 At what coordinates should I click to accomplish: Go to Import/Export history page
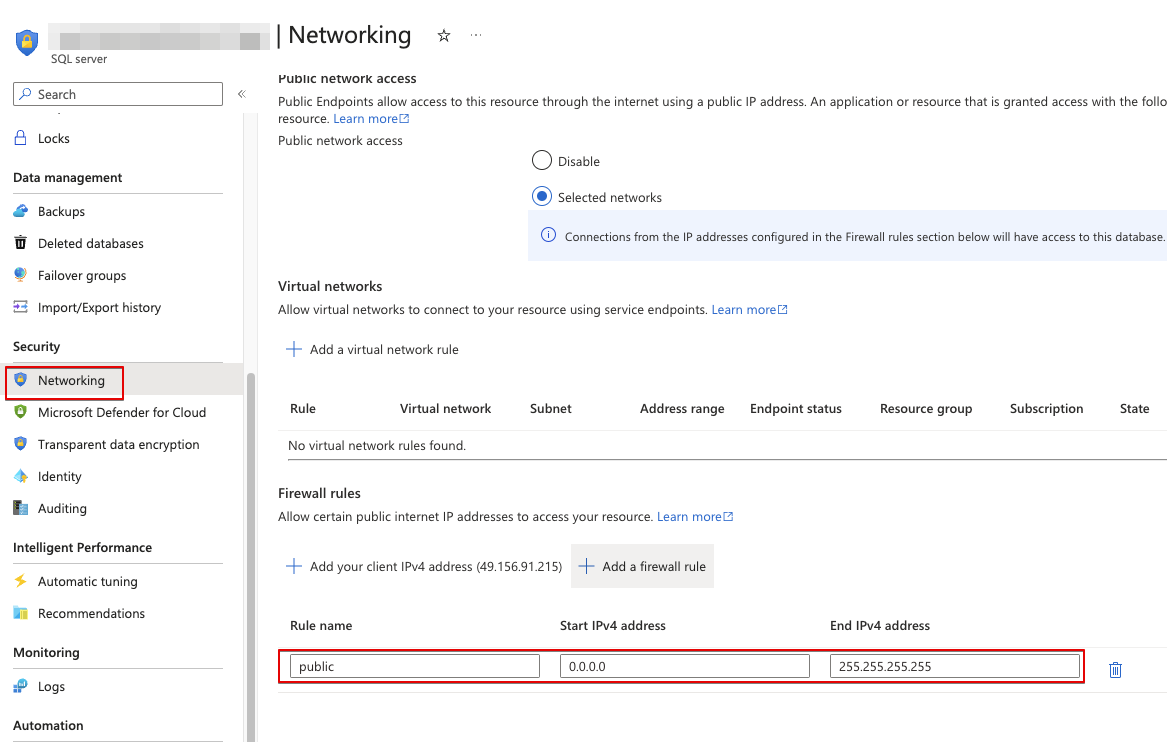[99, 308]
